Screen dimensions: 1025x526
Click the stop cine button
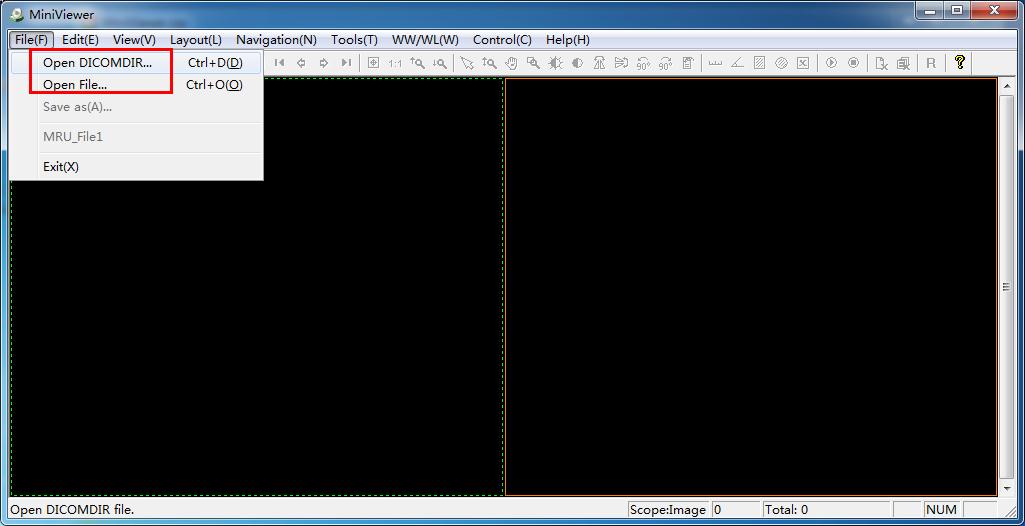point(853,63)
